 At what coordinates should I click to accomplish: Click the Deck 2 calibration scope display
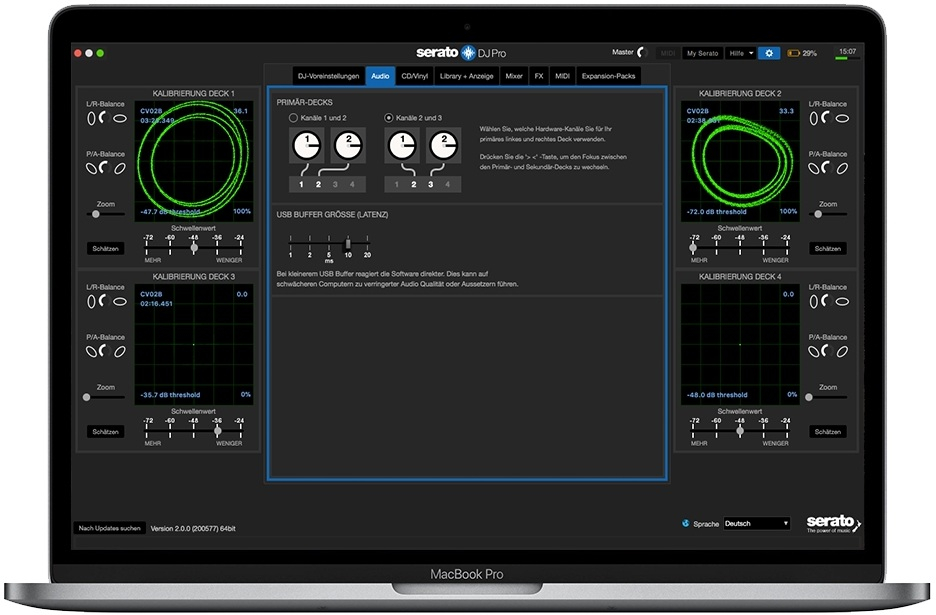[740, 161]
